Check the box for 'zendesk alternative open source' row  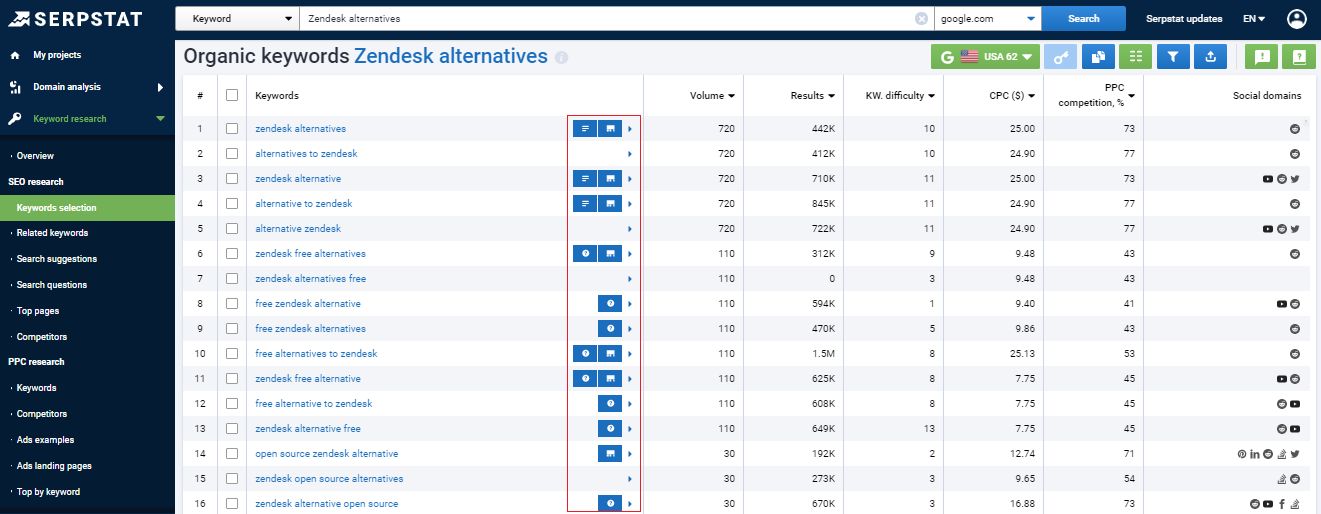tap(232, 504)
